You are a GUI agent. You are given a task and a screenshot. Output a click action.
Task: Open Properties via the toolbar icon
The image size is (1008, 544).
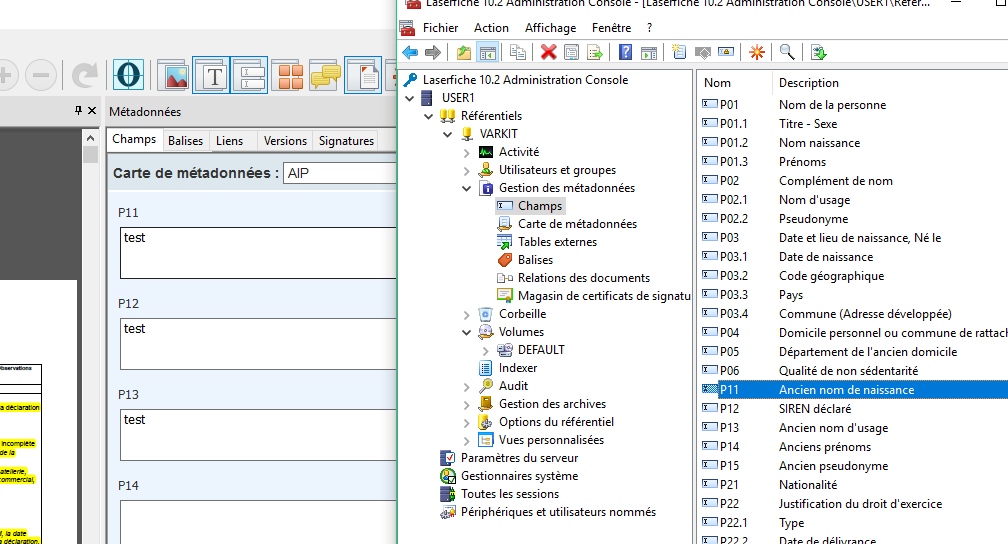(571, 53)
